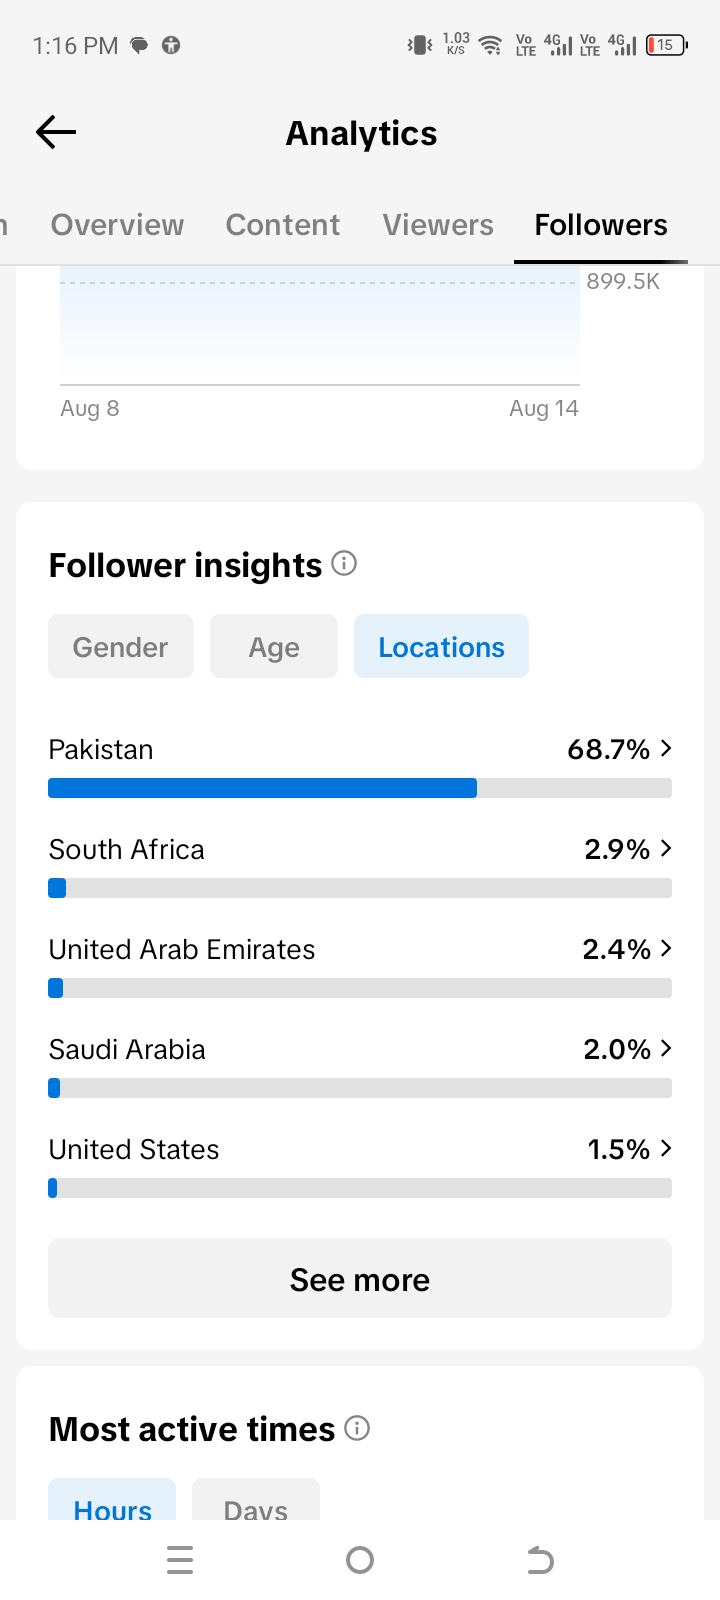Tap the back arrow in Analytics header
The height and width of the screenshot is (1600, 720).
(56, 132)
